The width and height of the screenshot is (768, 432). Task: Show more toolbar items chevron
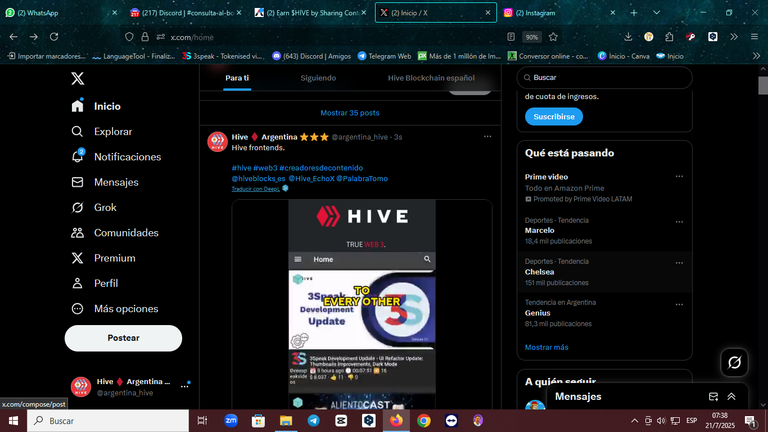pyautogui.click(x=734, y=37)
